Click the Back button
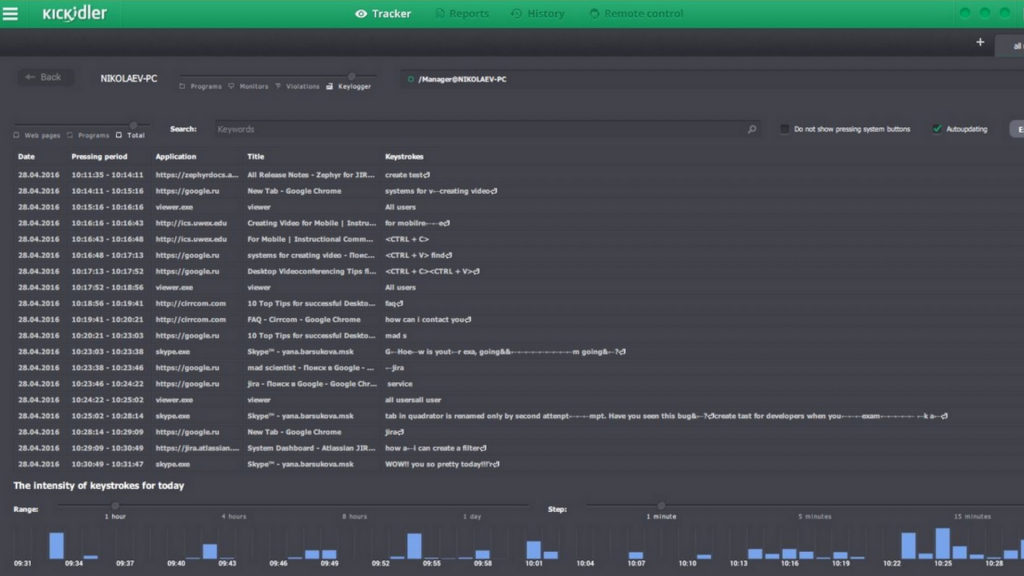 [x=44, y=77]
